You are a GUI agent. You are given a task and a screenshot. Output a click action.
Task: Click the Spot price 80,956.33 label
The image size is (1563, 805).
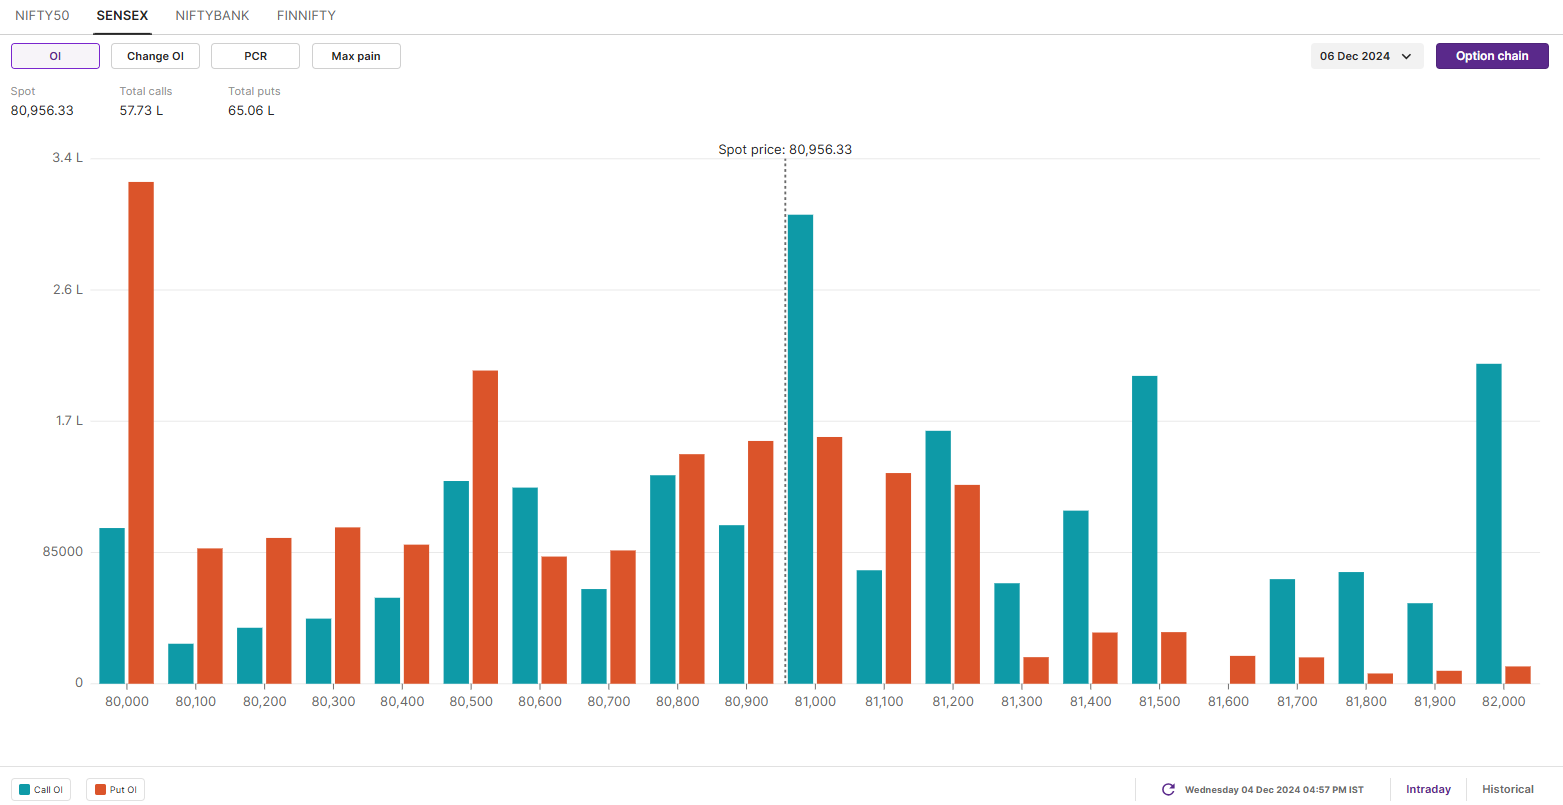(785, 150)
